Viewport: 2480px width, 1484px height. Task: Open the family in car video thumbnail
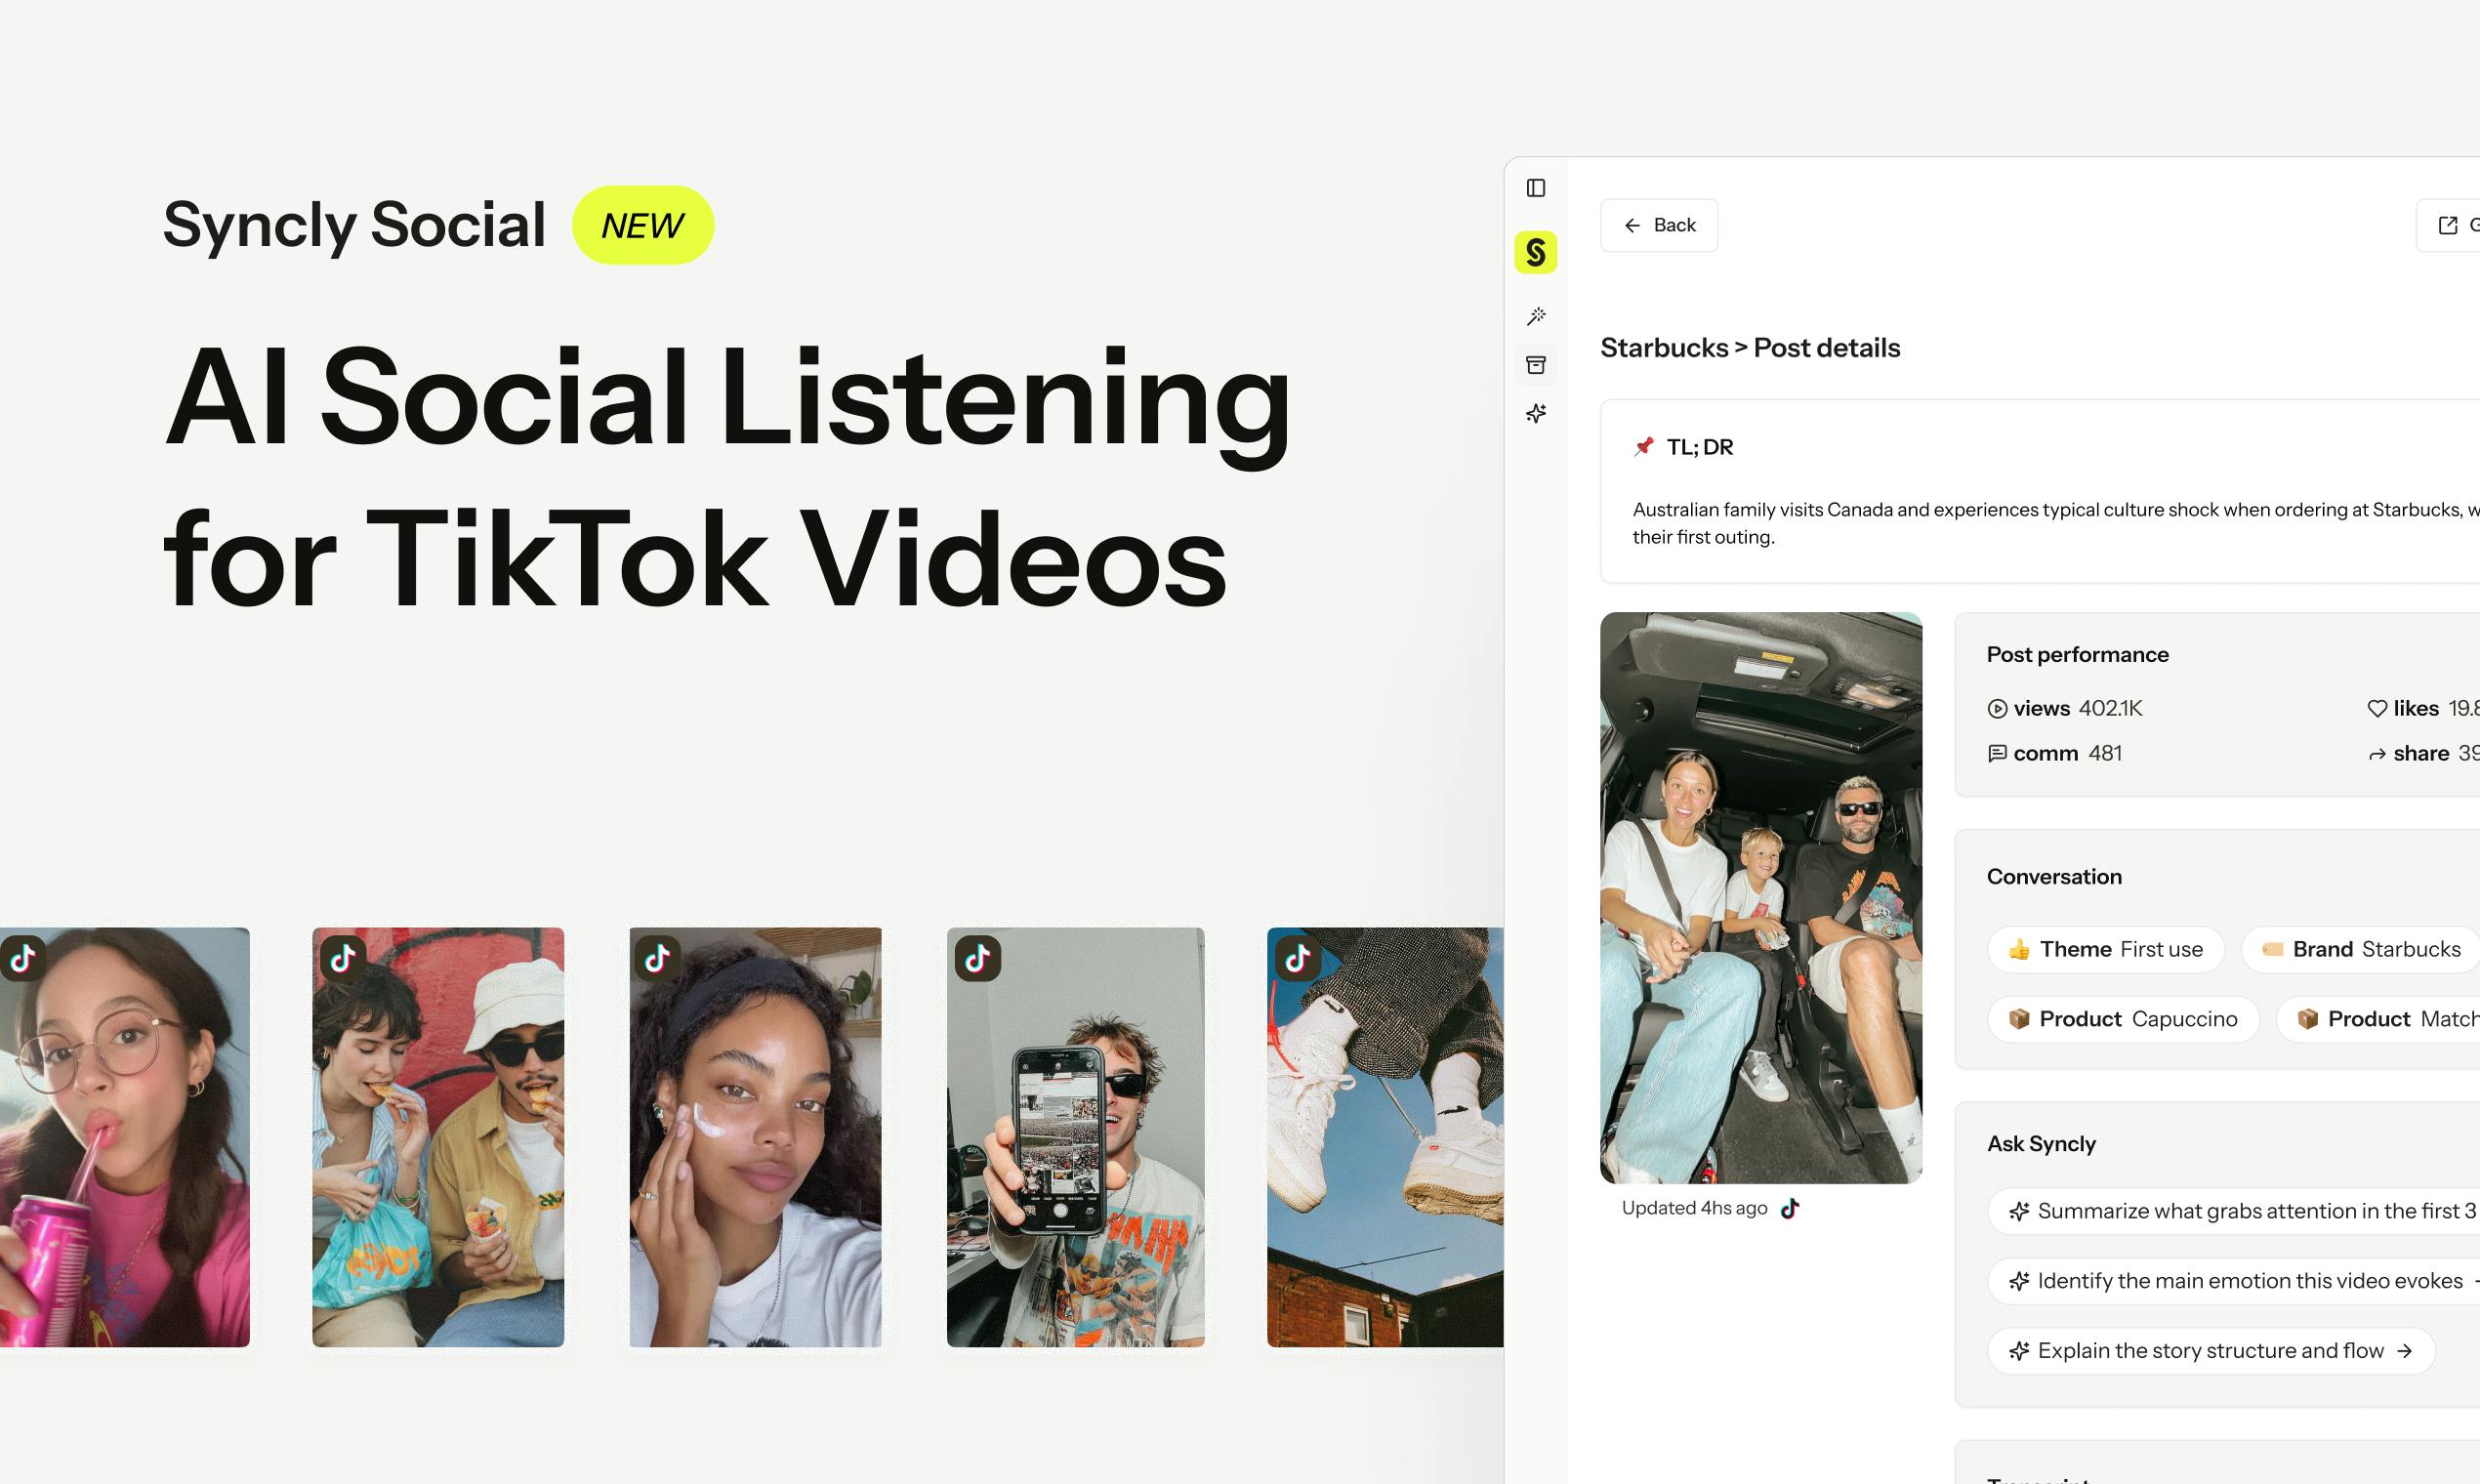point(1761,898)
